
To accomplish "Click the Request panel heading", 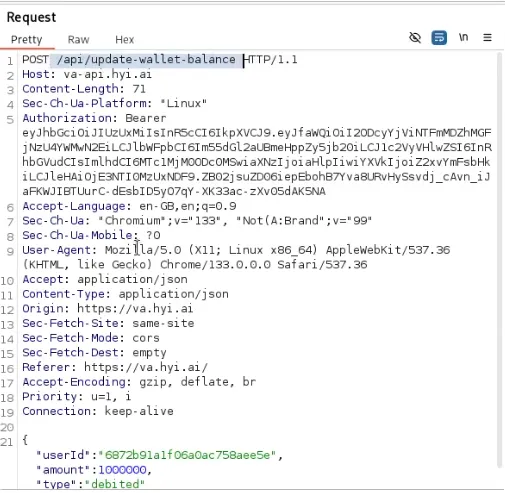I will point(31,17).
